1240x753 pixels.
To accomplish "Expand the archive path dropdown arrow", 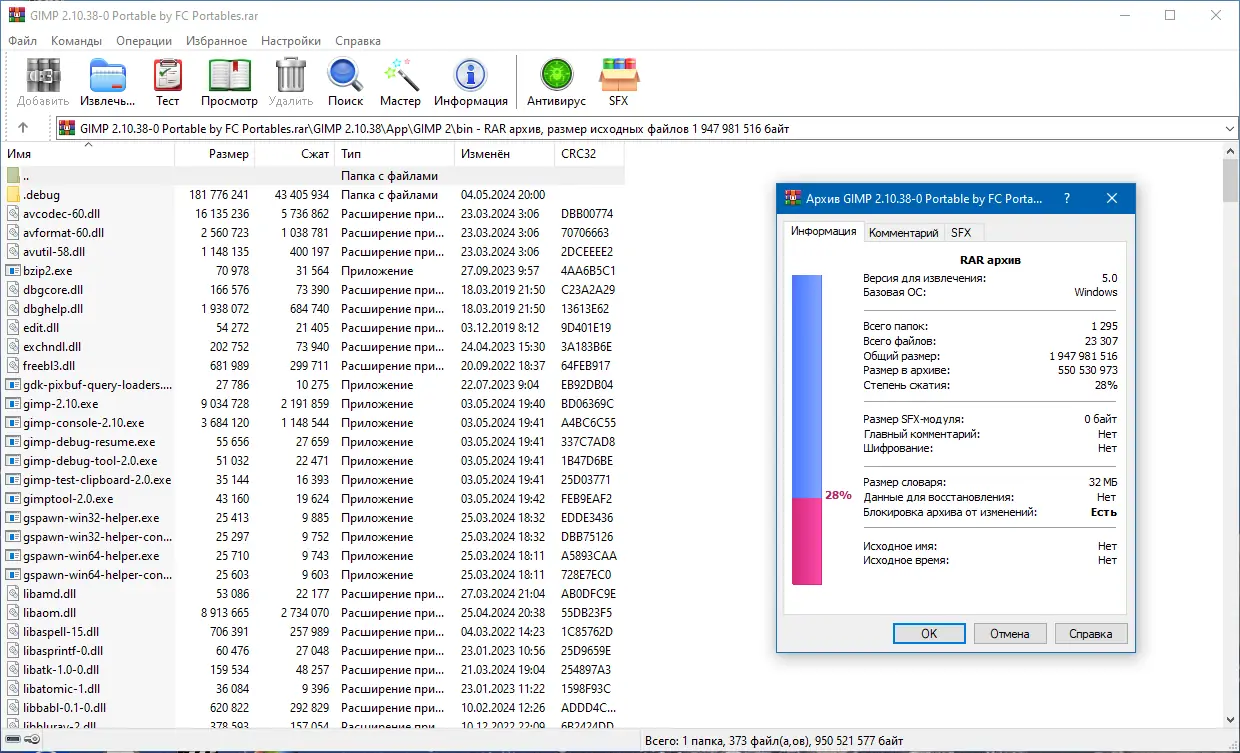I will pos(1229,128).
